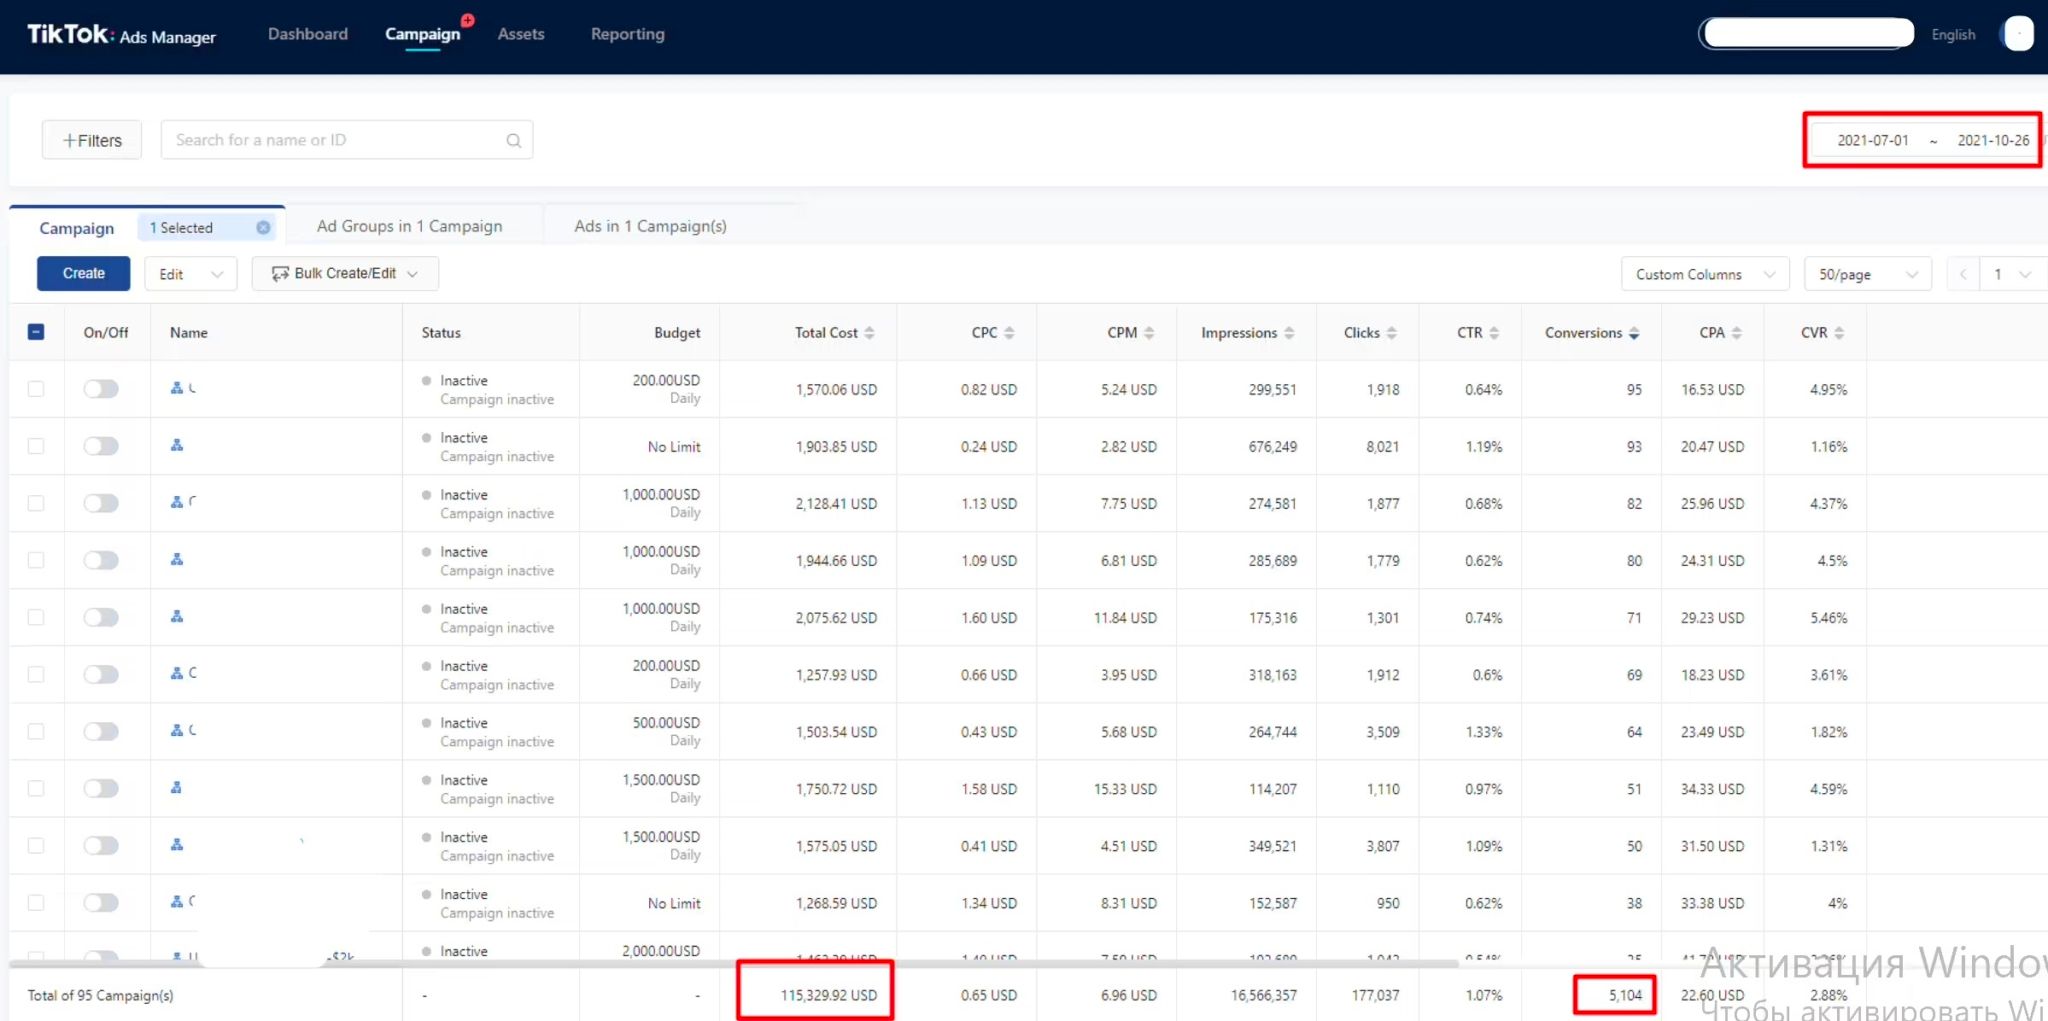Click the Name column header
Image resolution: width=2048 pixels, height=1021 pixels.
[x=189, y=333]
